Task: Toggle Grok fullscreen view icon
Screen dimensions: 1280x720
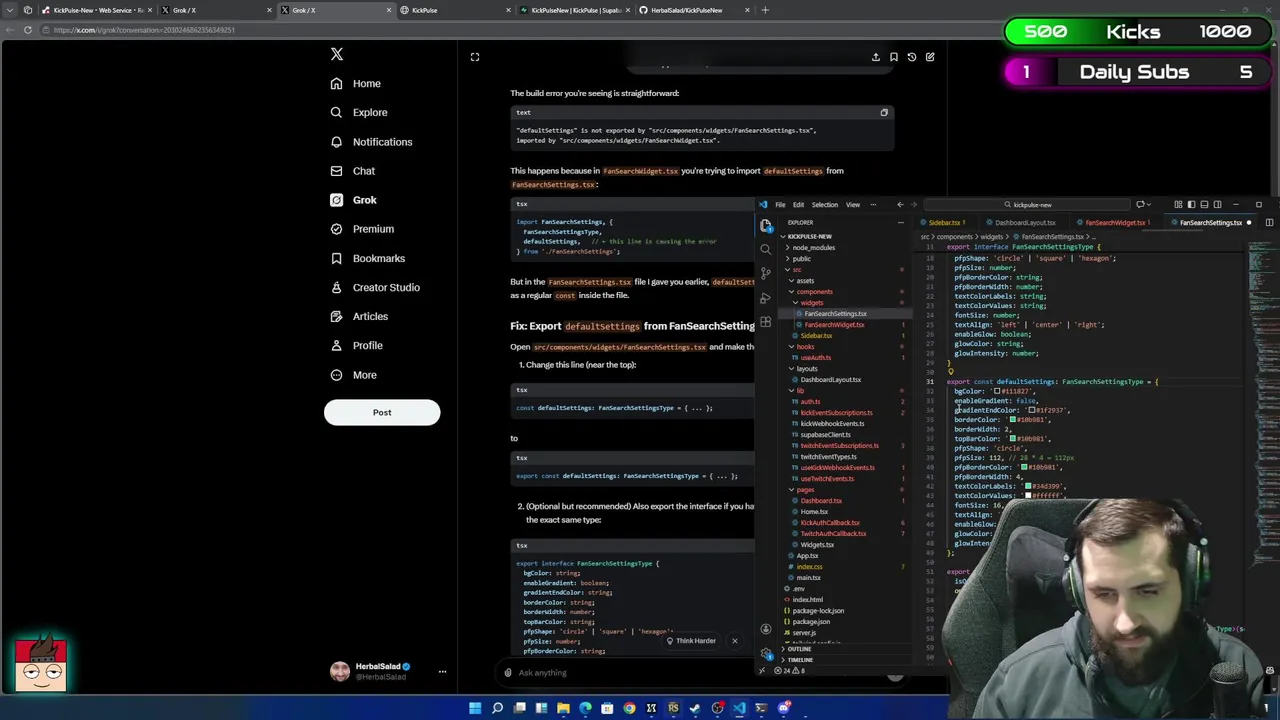Action: pyautogui.click(x=475, y=57)
